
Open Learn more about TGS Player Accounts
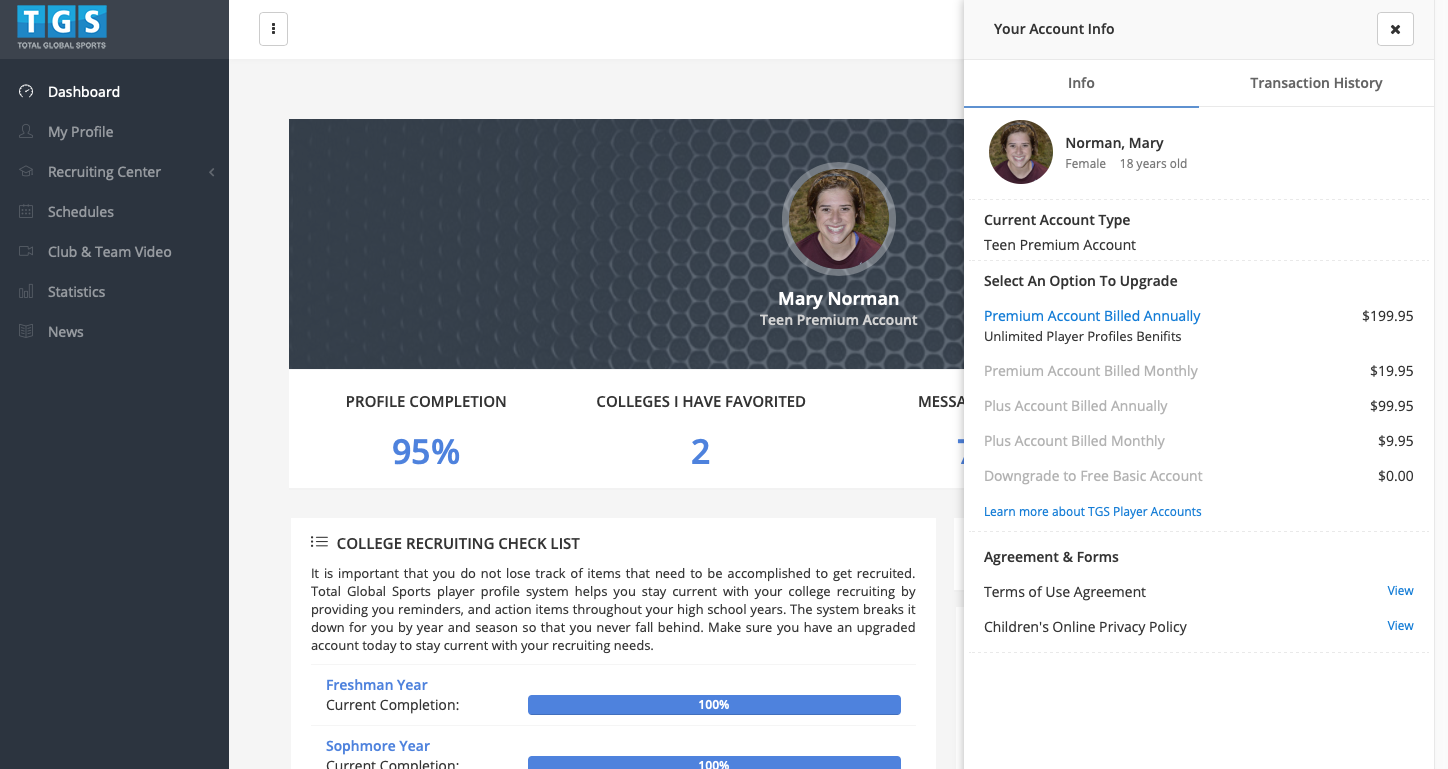(x=1092, y=511)
